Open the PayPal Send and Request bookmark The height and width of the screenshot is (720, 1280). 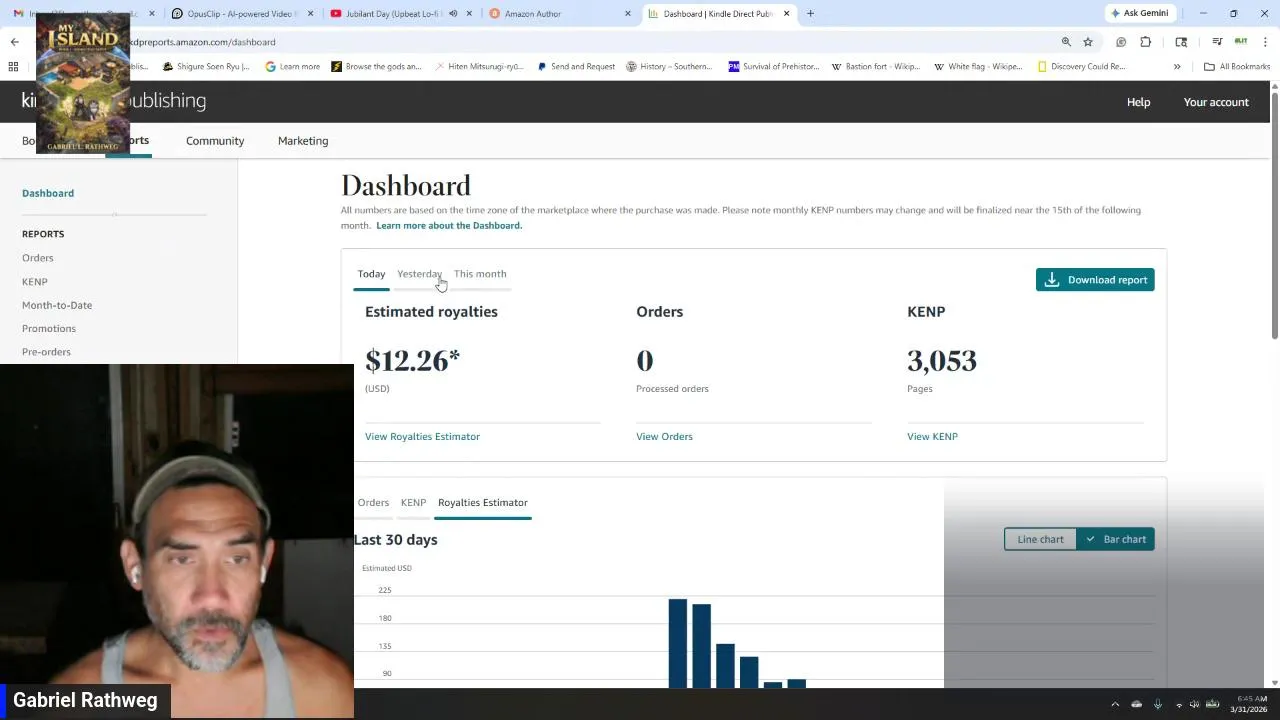coord(575,67)
